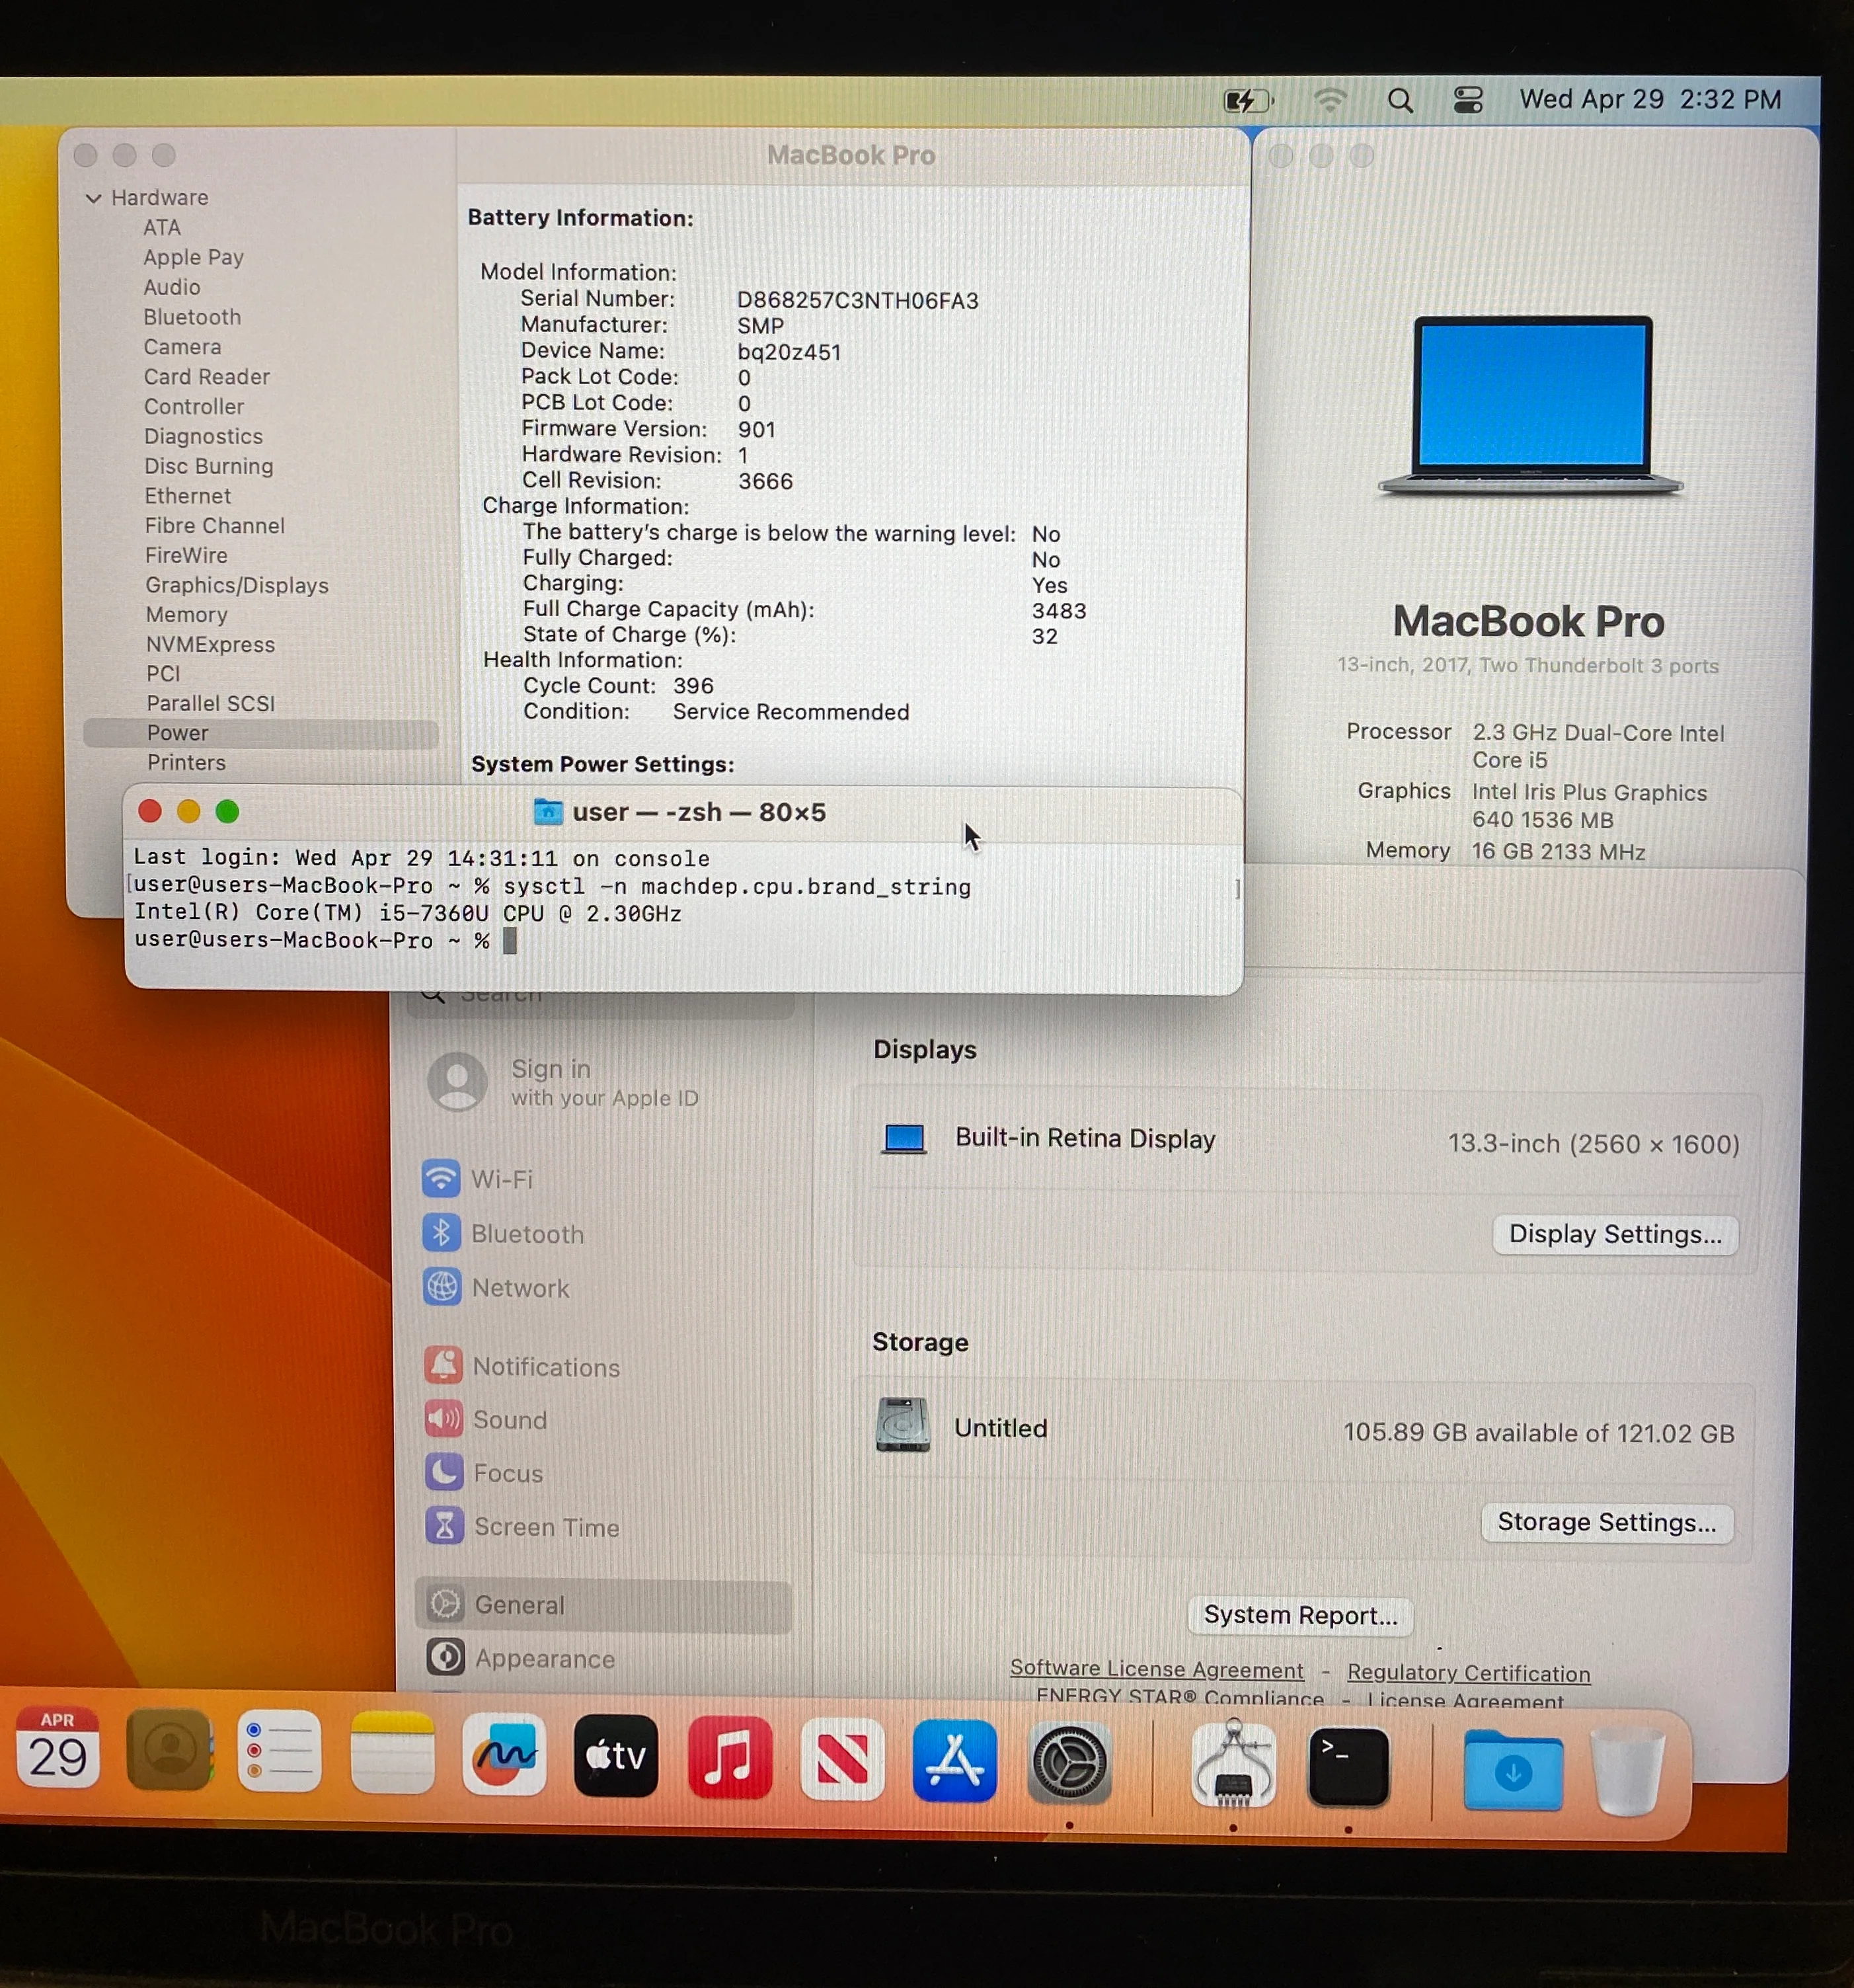Switch to Terminal using its Dock icon

[x=1348, y=1766]
